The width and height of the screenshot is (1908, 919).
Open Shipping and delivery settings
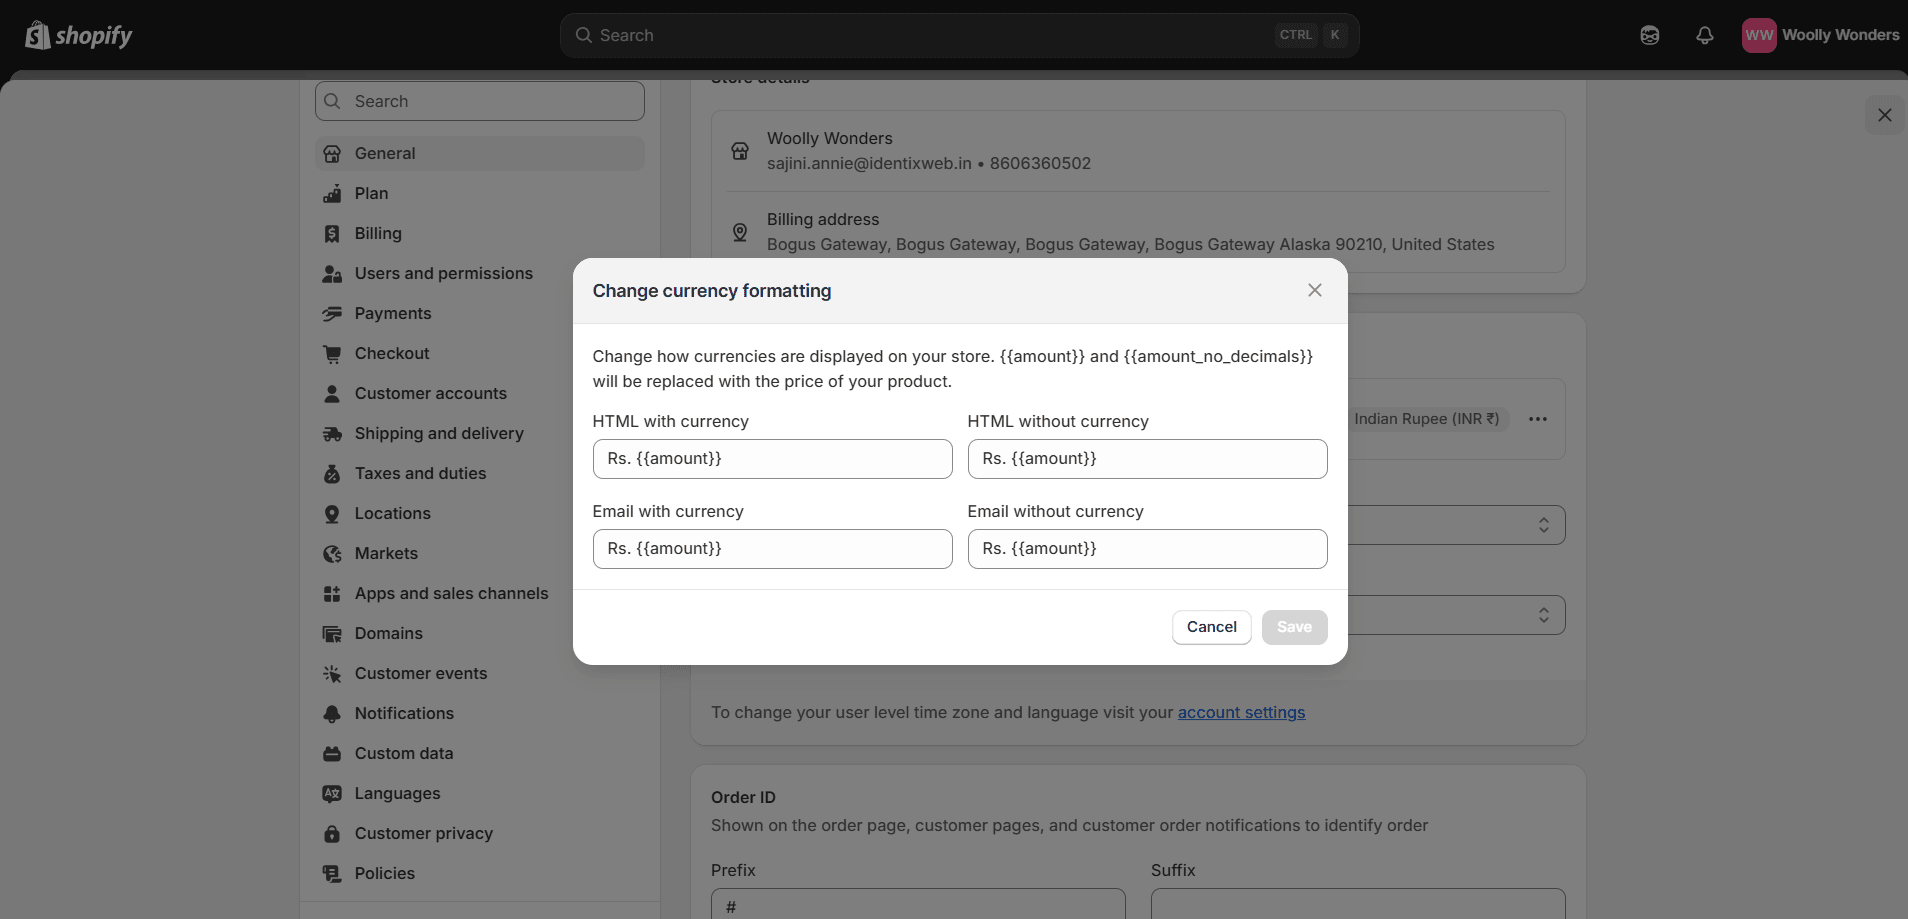click(x=480, y=433)
